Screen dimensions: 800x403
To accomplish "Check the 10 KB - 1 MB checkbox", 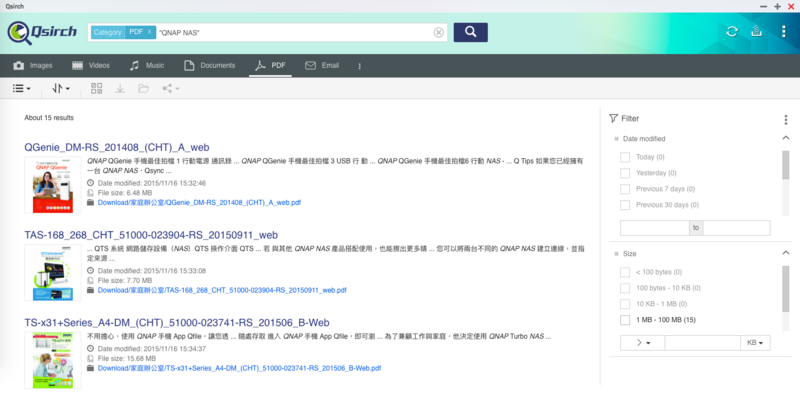I will coord(625,304).
